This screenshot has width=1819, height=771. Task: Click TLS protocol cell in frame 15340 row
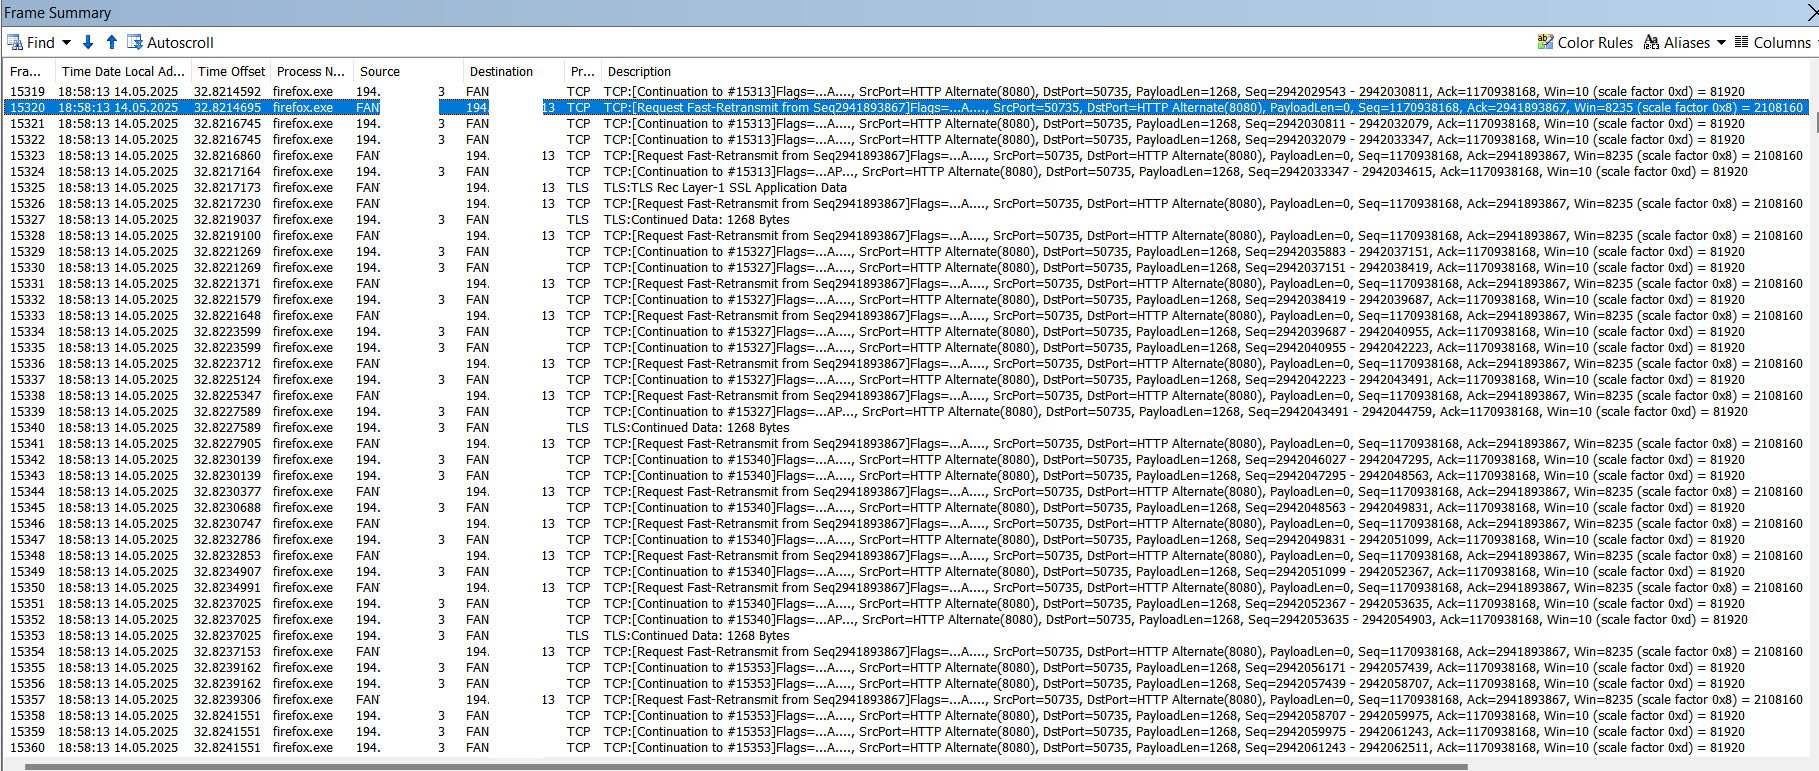coord(578,428)
